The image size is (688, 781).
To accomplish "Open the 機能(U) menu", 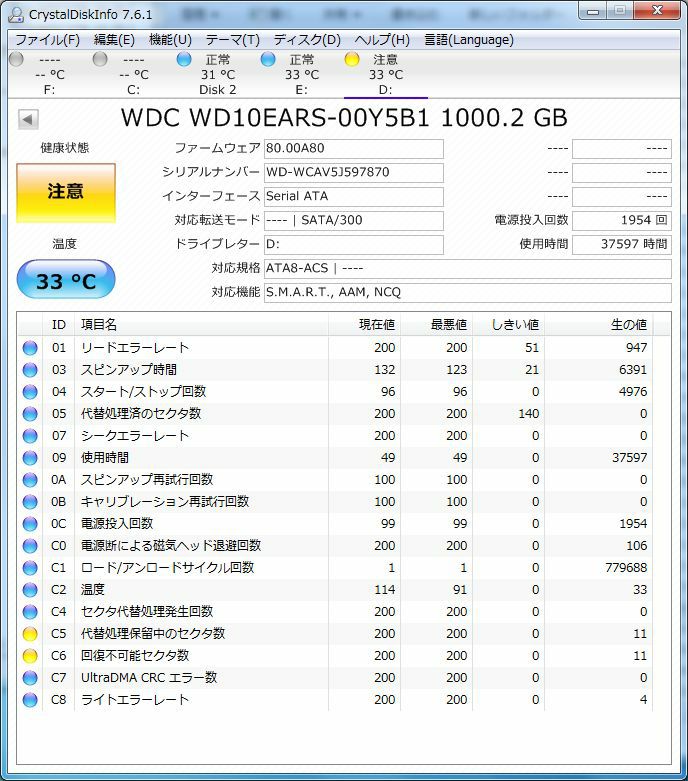I will coord(170,40).
